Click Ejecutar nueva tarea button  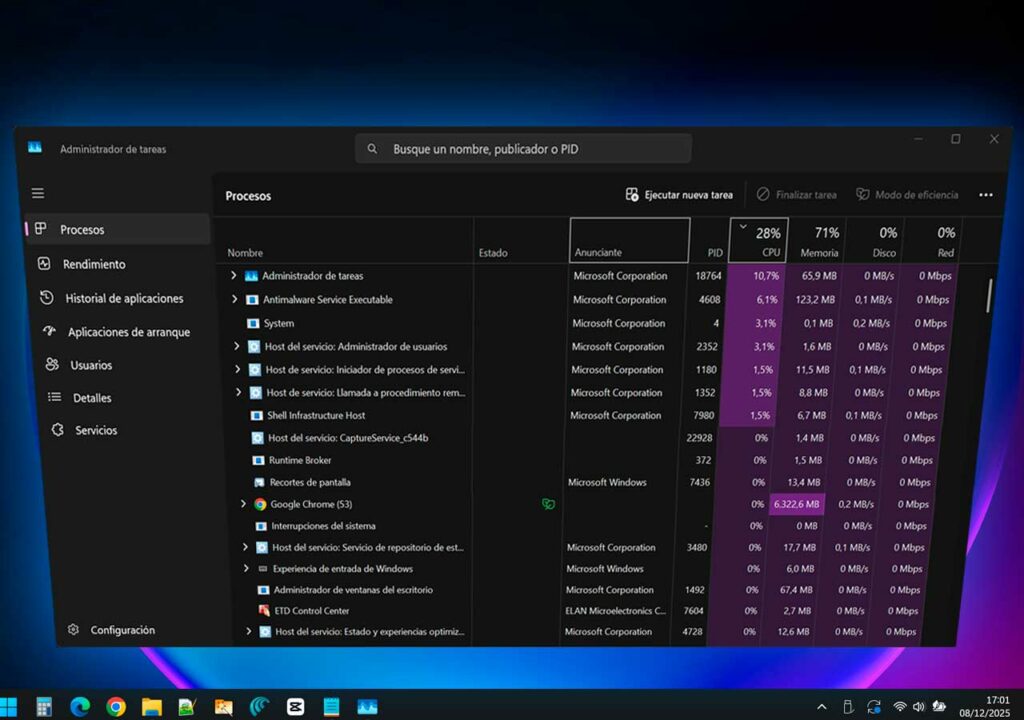click(679, 195)
